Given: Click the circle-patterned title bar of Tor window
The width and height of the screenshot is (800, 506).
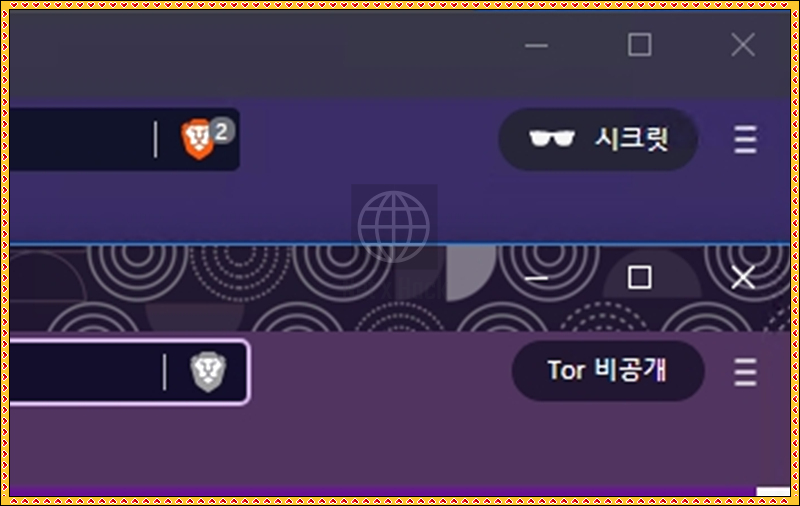Looking at the screenshot, I should coord(255,288).
